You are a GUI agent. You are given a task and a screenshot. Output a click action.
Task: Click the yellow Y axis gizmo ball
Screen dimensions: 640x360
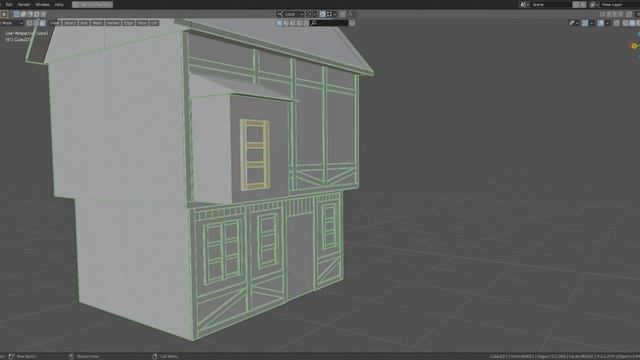(634, 46)
